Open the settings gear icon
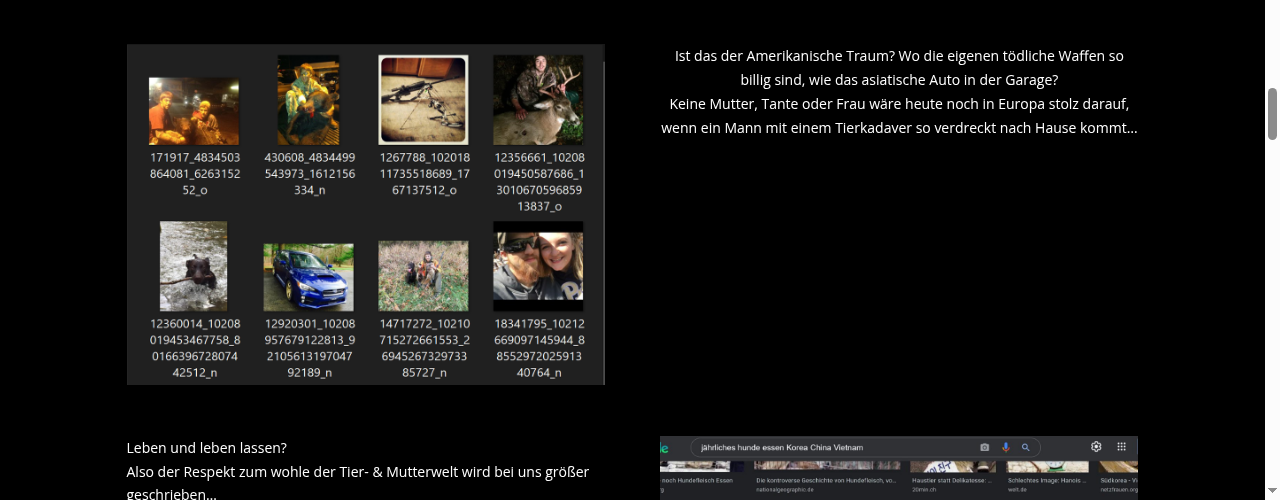 coord(1096,447)
